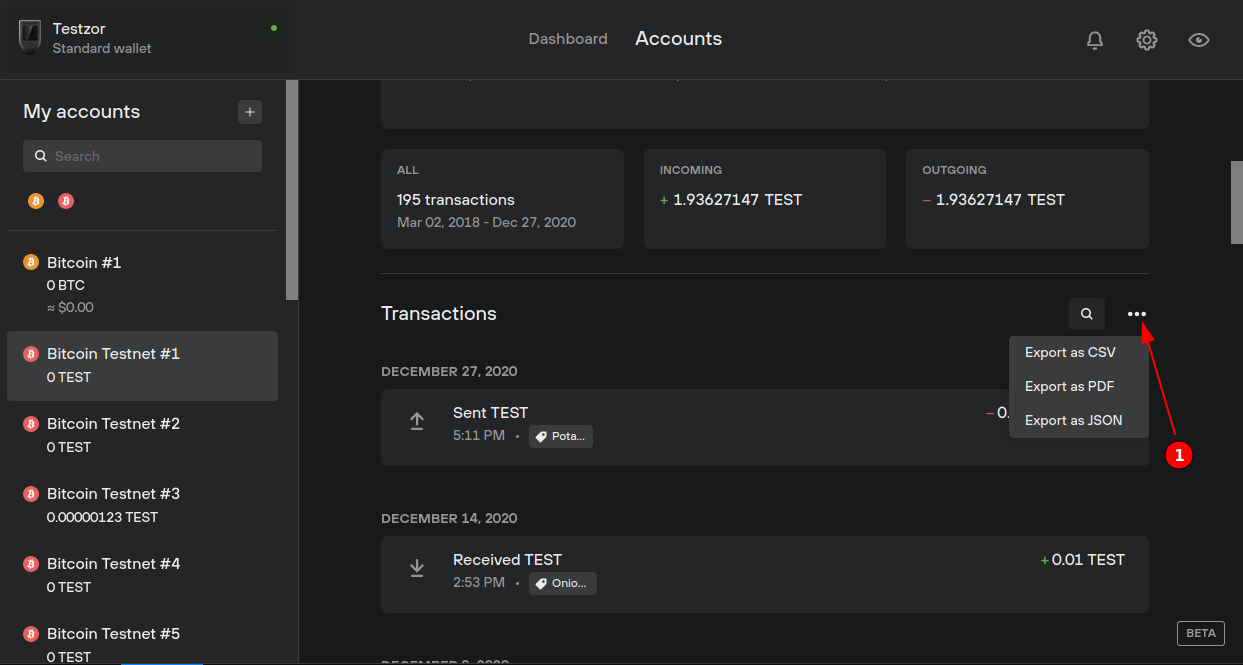Switch to the Dashboard tab

click(x=568, y=39)
